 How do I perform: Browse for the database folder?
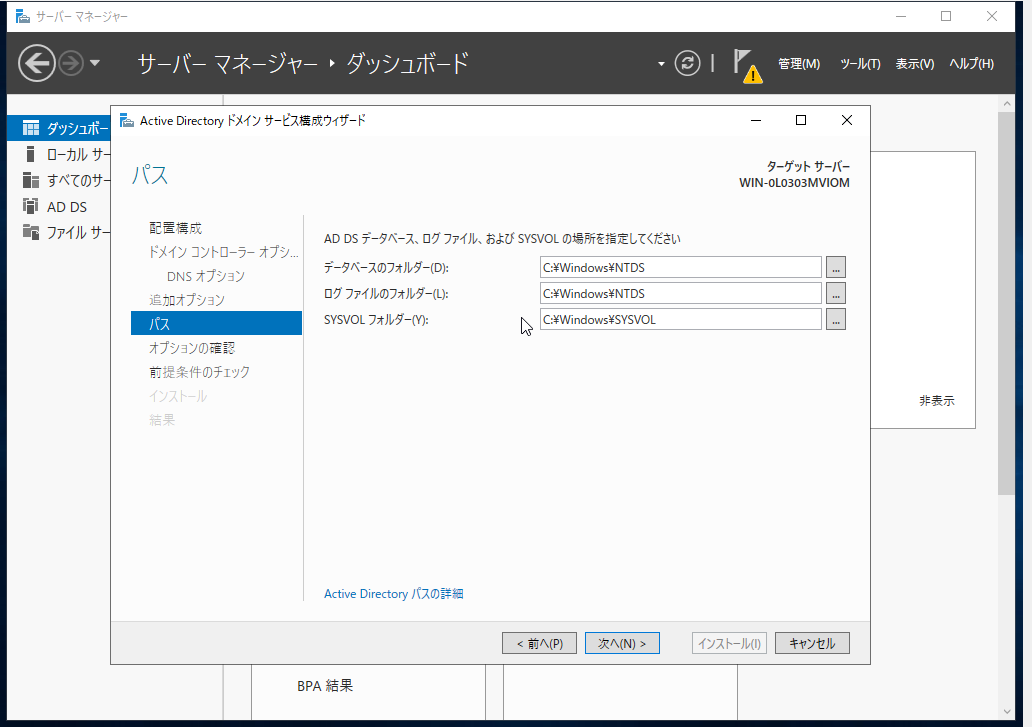(836, 268)
